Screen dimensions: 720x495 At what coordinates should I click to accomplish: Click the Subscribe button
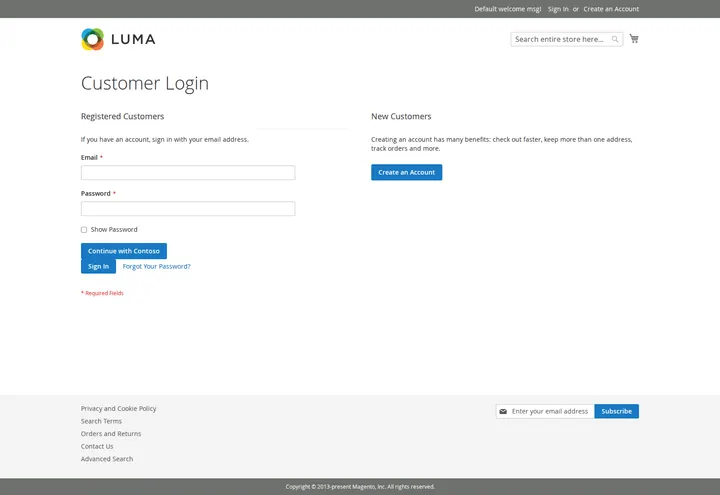point(617,411)
